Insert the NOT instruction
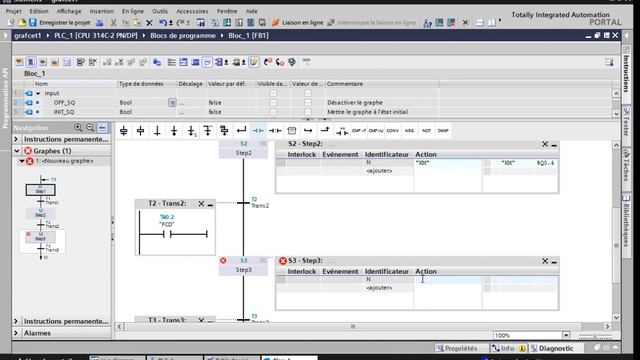 click(427, 131)
